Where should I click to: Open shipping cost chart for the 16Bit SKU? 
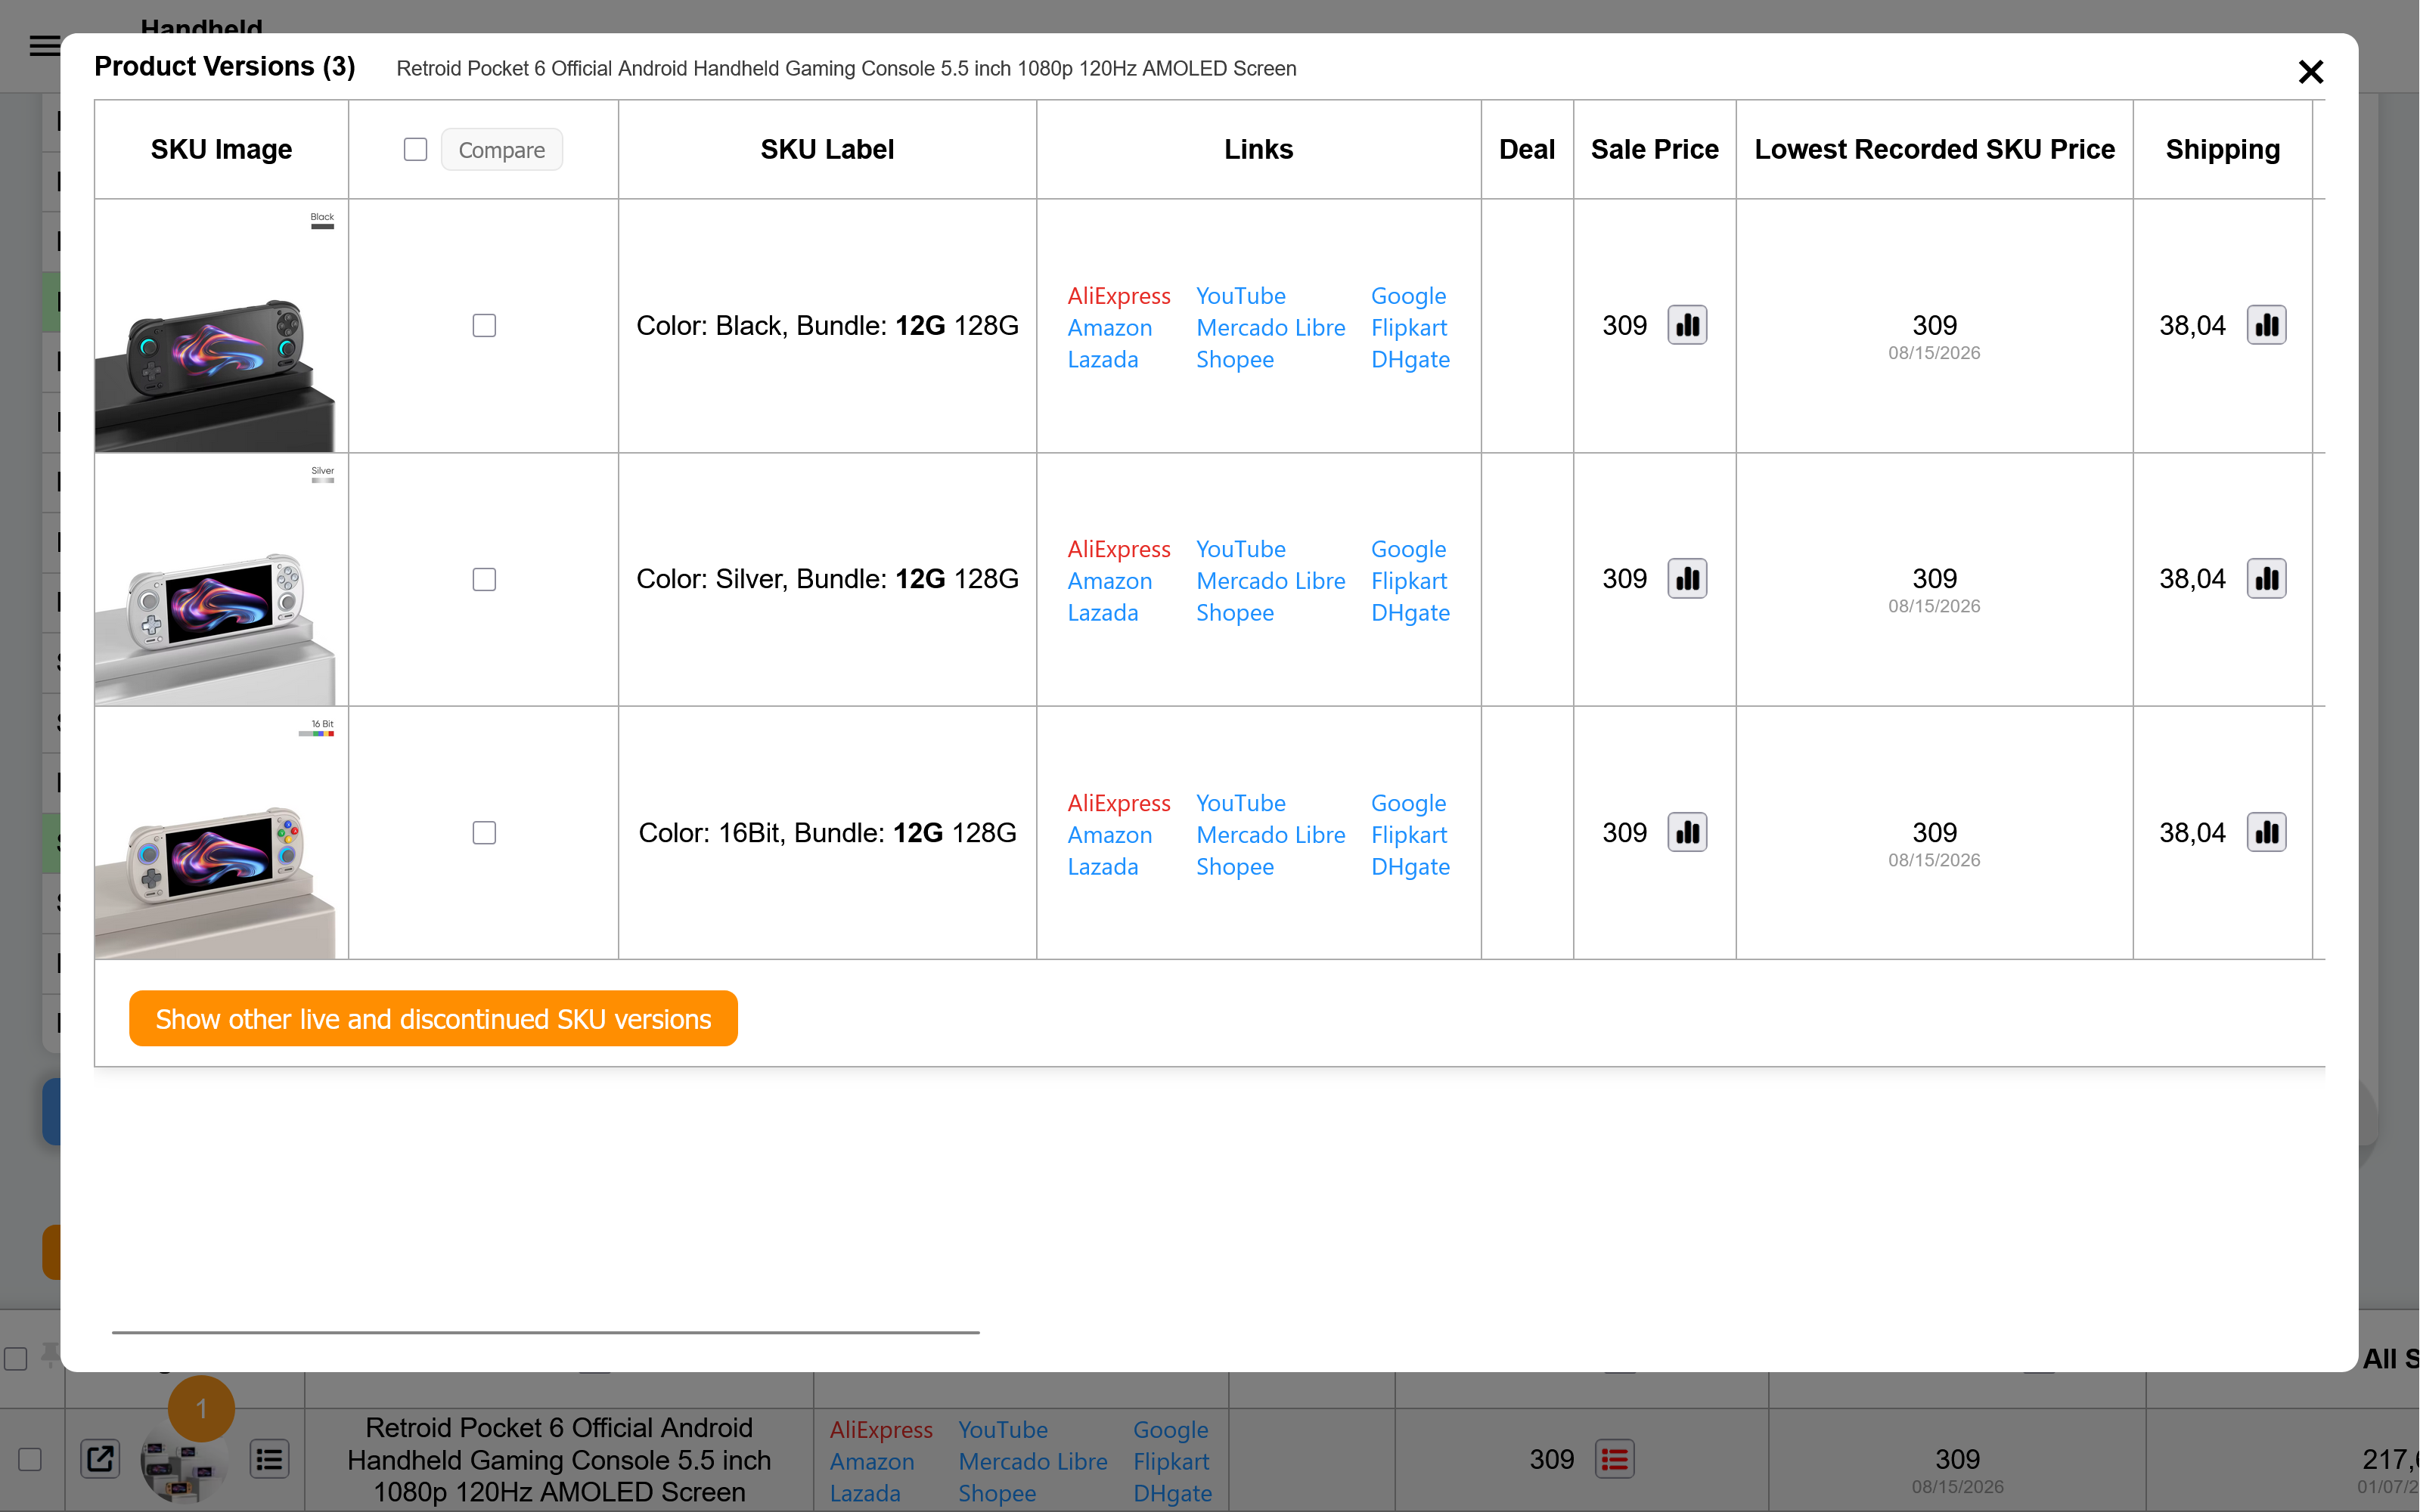[x=2266, y=833]
